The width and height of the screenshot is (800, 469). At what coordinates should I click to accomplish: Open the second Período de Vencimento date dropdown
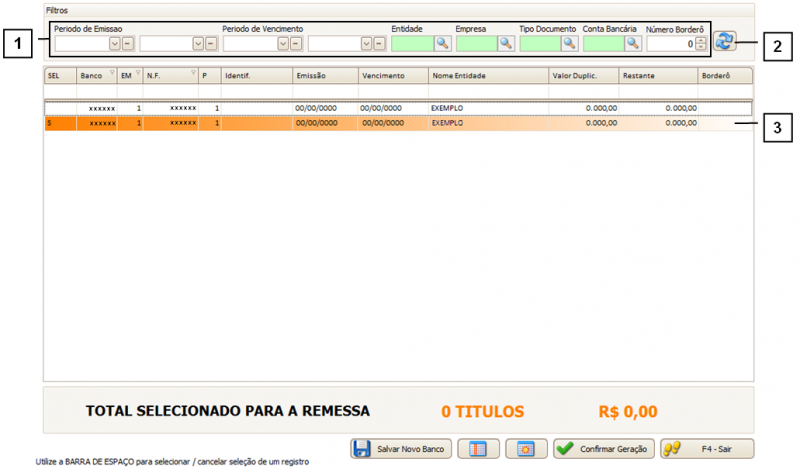click(366, 44)
